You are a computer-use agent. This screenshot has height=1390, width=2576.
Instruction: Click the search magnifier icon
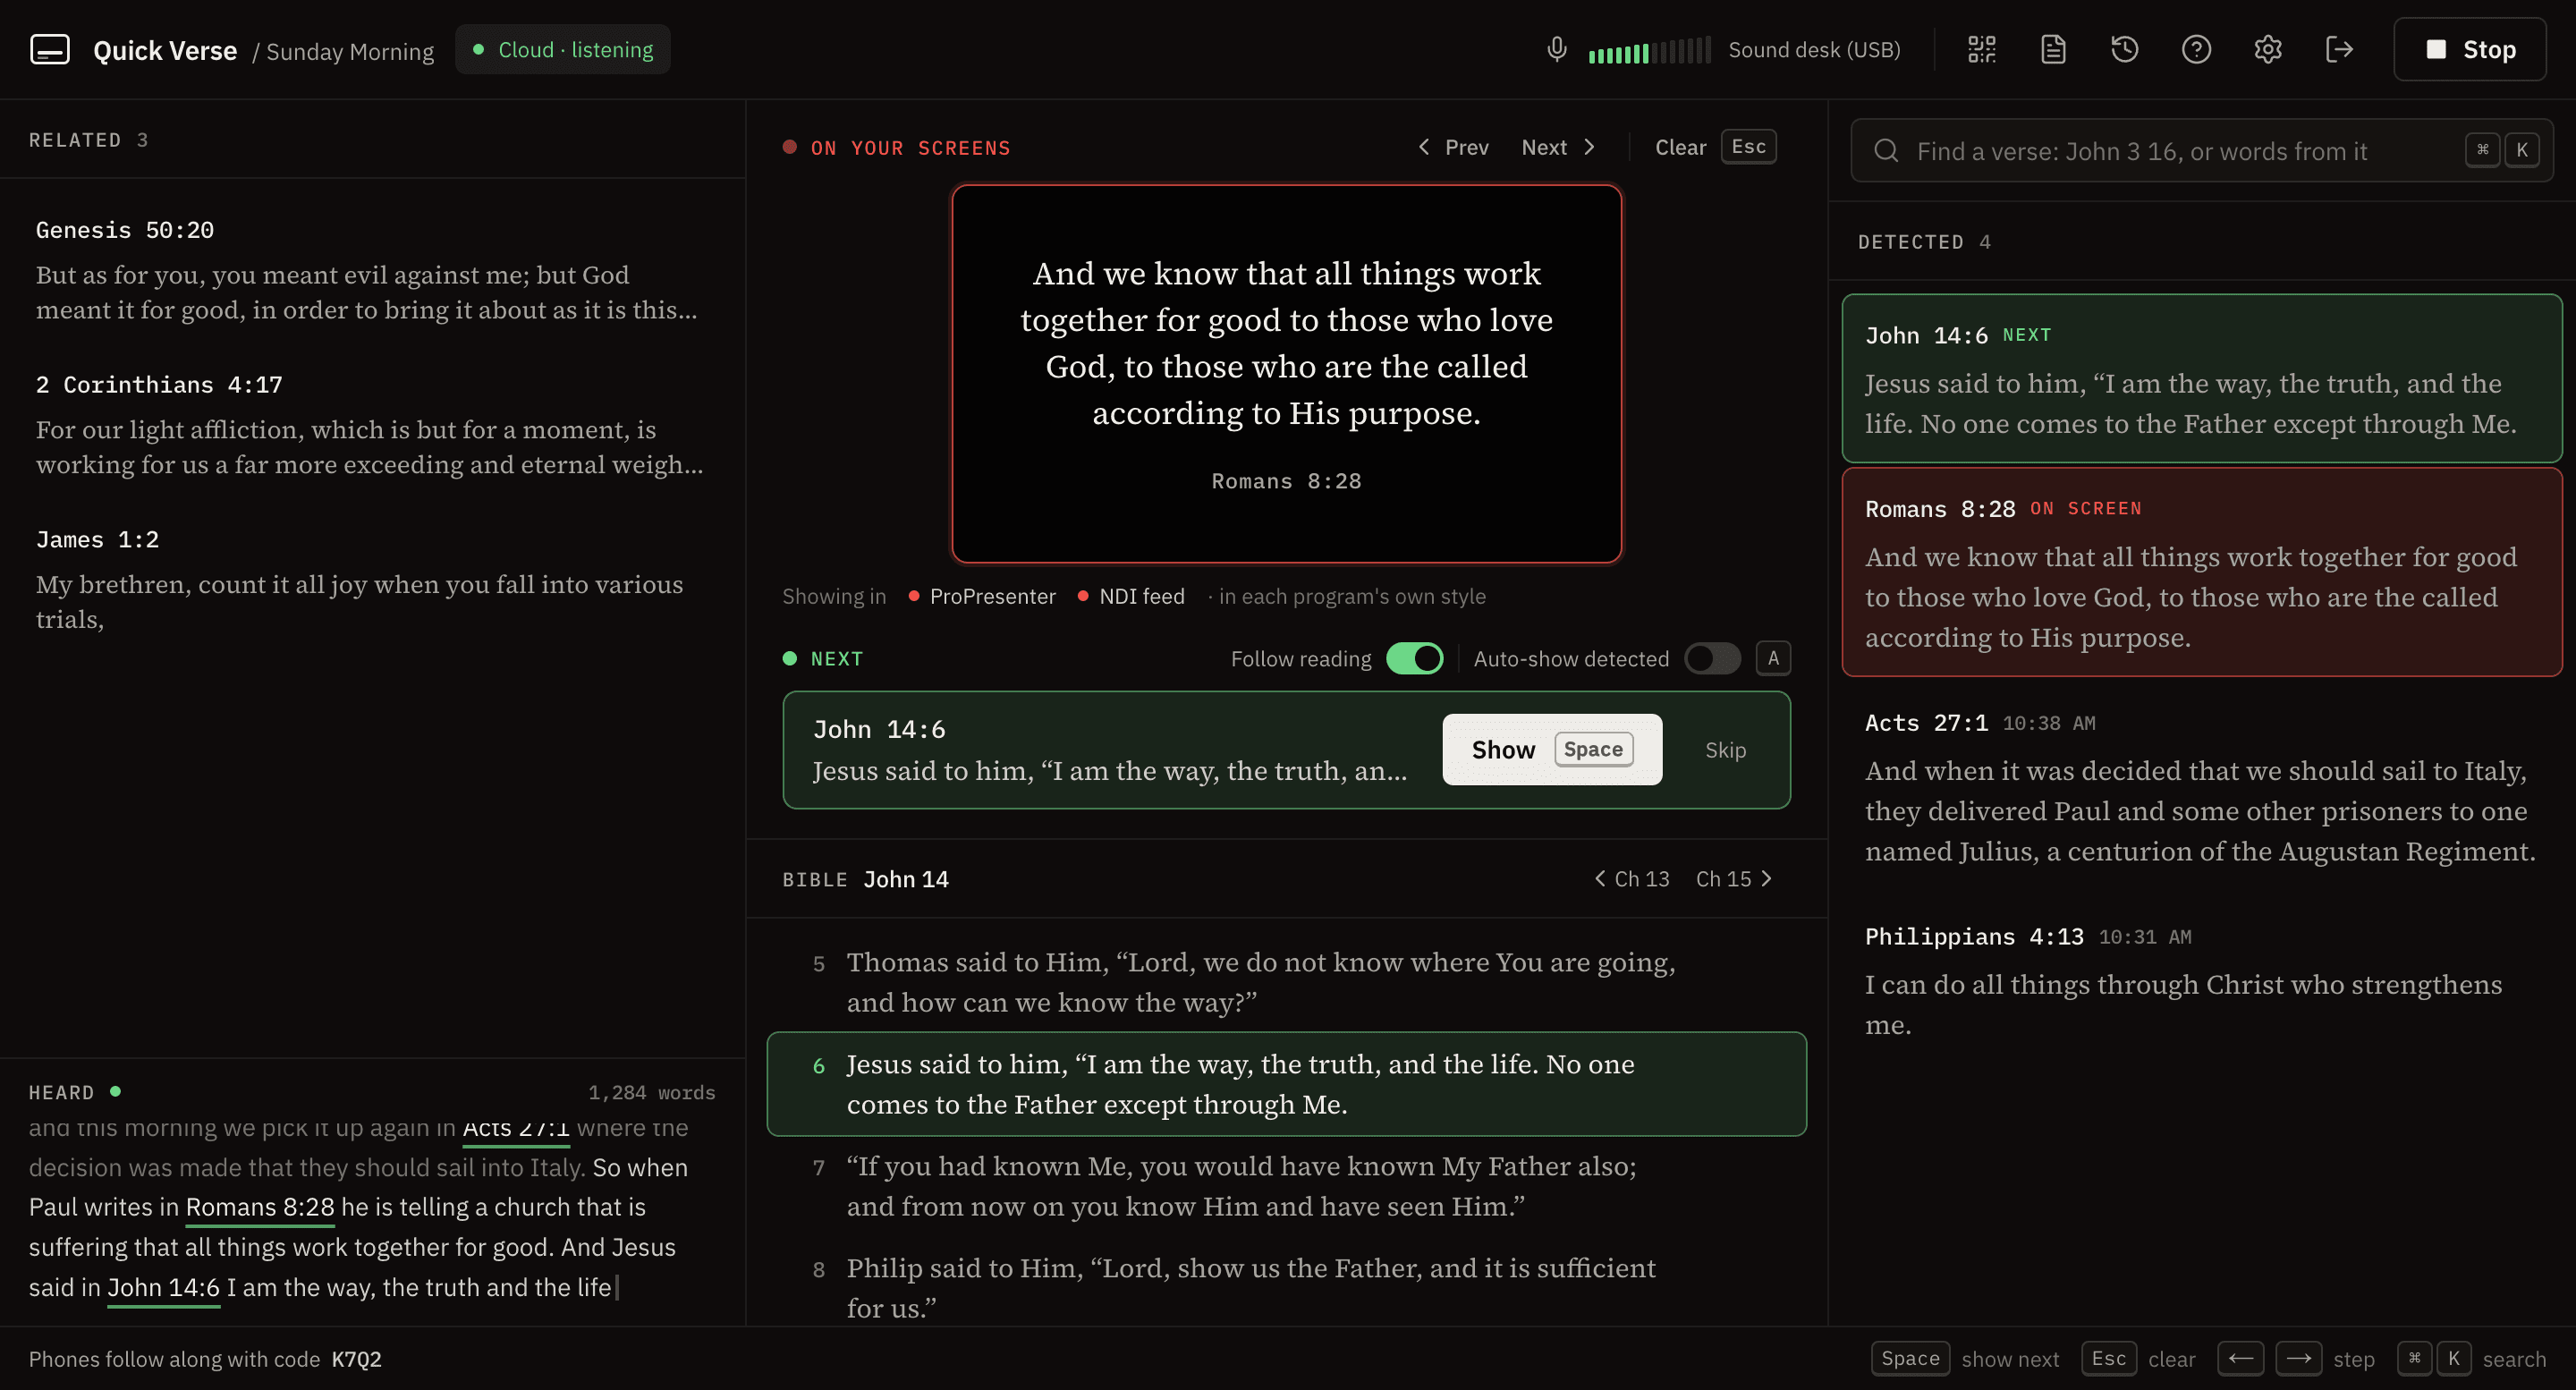(x=1886, y=151)
